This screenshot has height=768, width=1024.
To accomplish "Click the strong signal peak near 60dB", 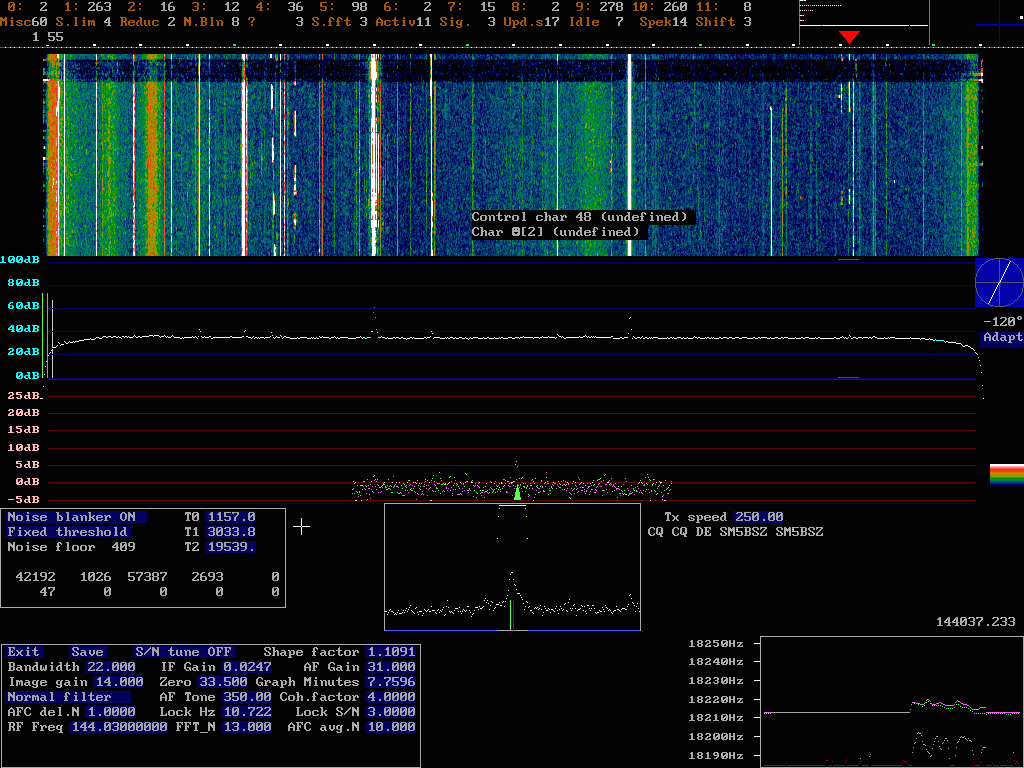I will (374, 321).
